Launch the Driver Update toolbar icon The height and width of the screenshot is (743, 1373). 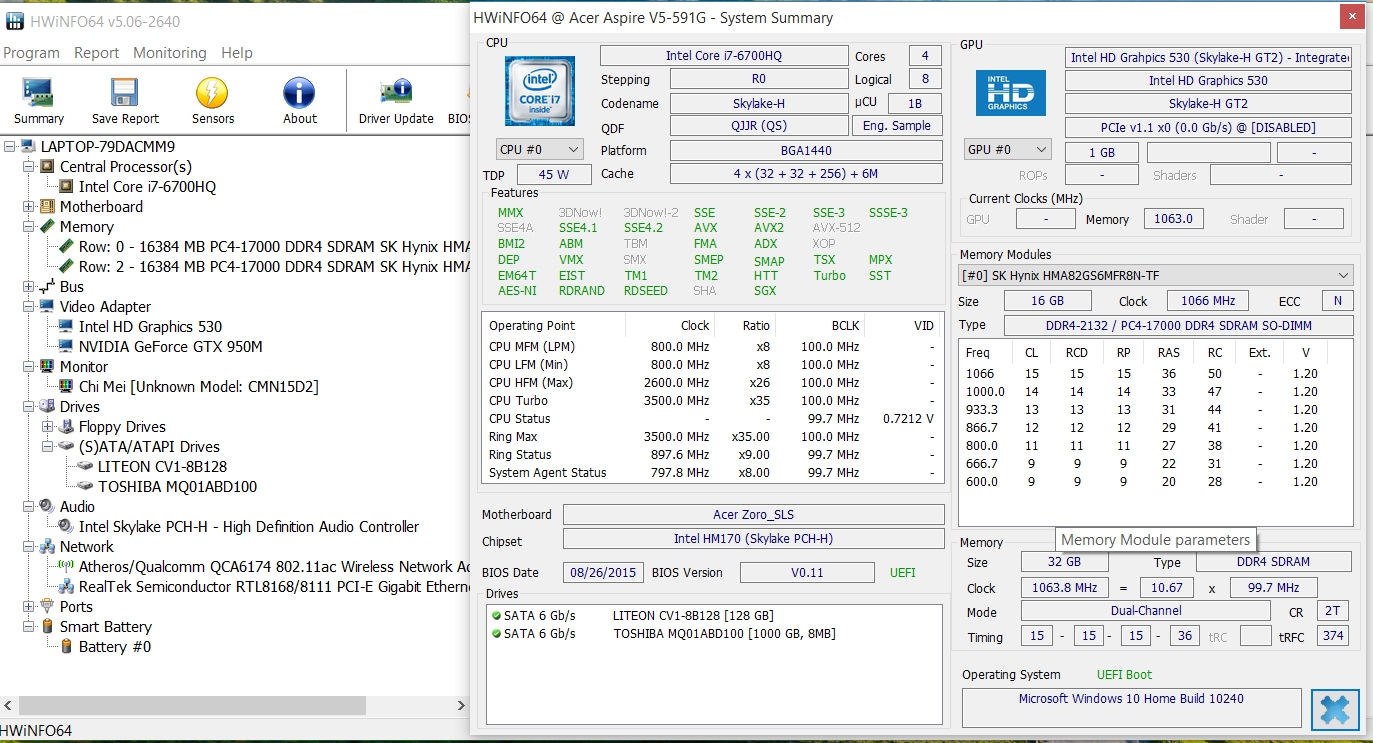coord(396,93)
